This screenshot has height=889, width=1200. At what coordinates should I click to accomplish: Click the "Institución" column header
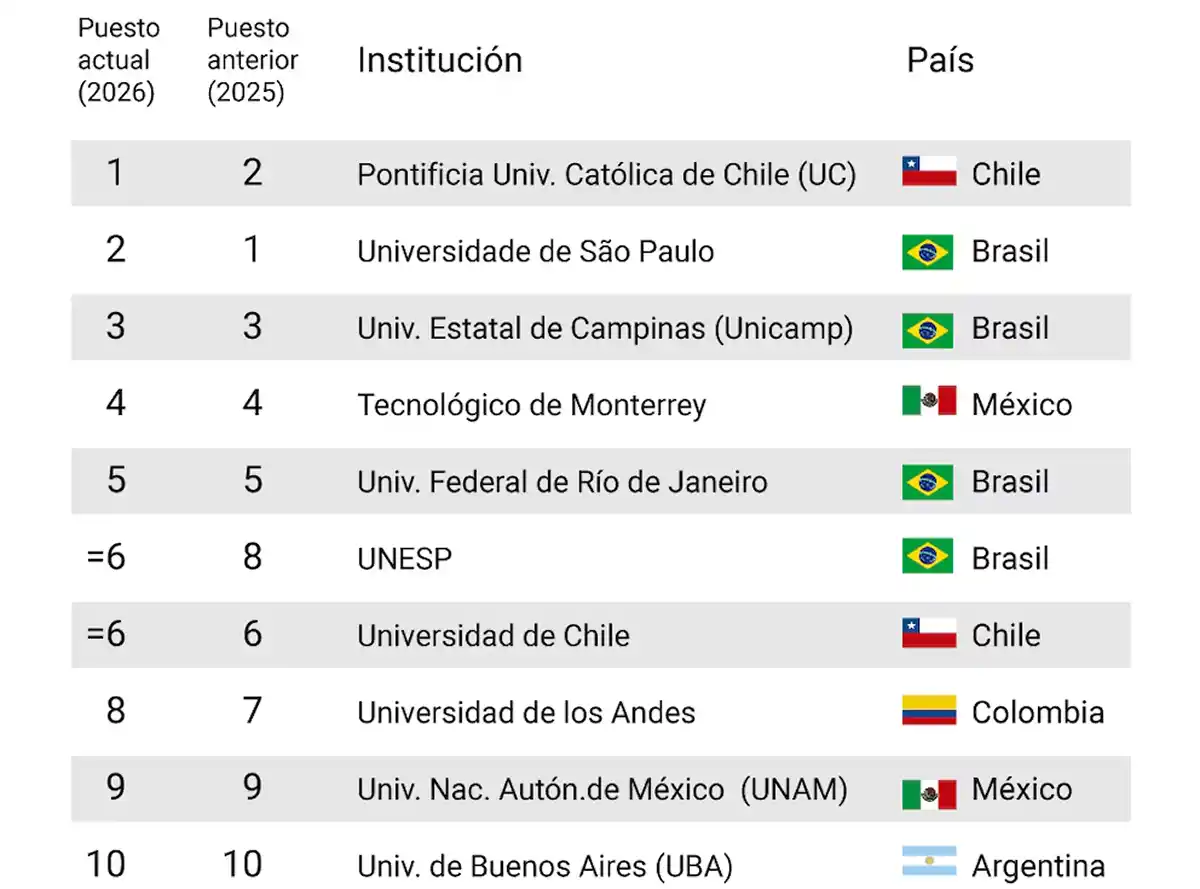[x=440, y=60]
